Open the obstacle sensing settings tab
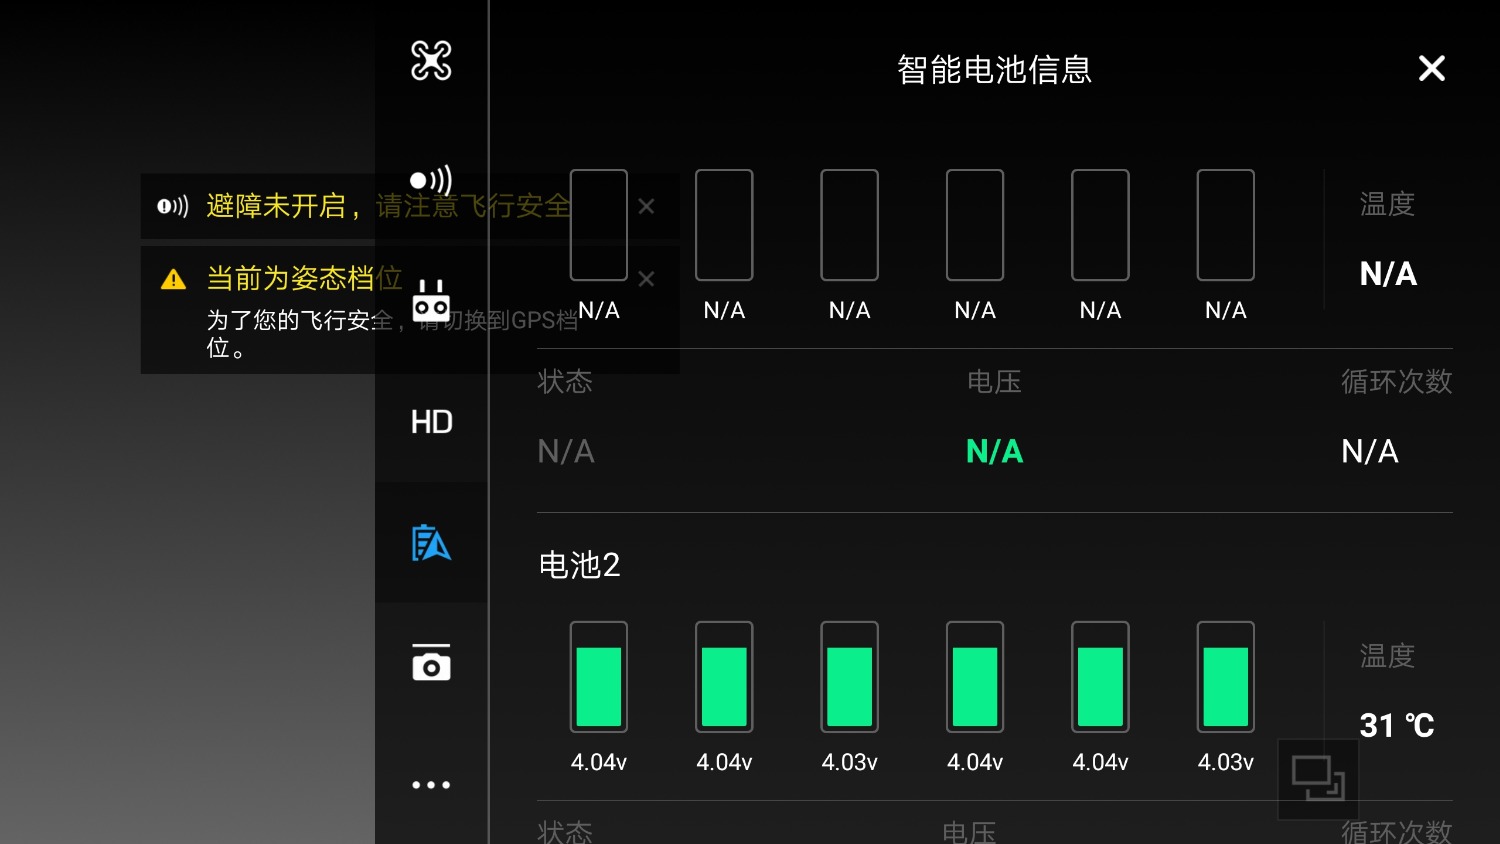This screenshot has width=1500, height=844. [x=431, y=180]
